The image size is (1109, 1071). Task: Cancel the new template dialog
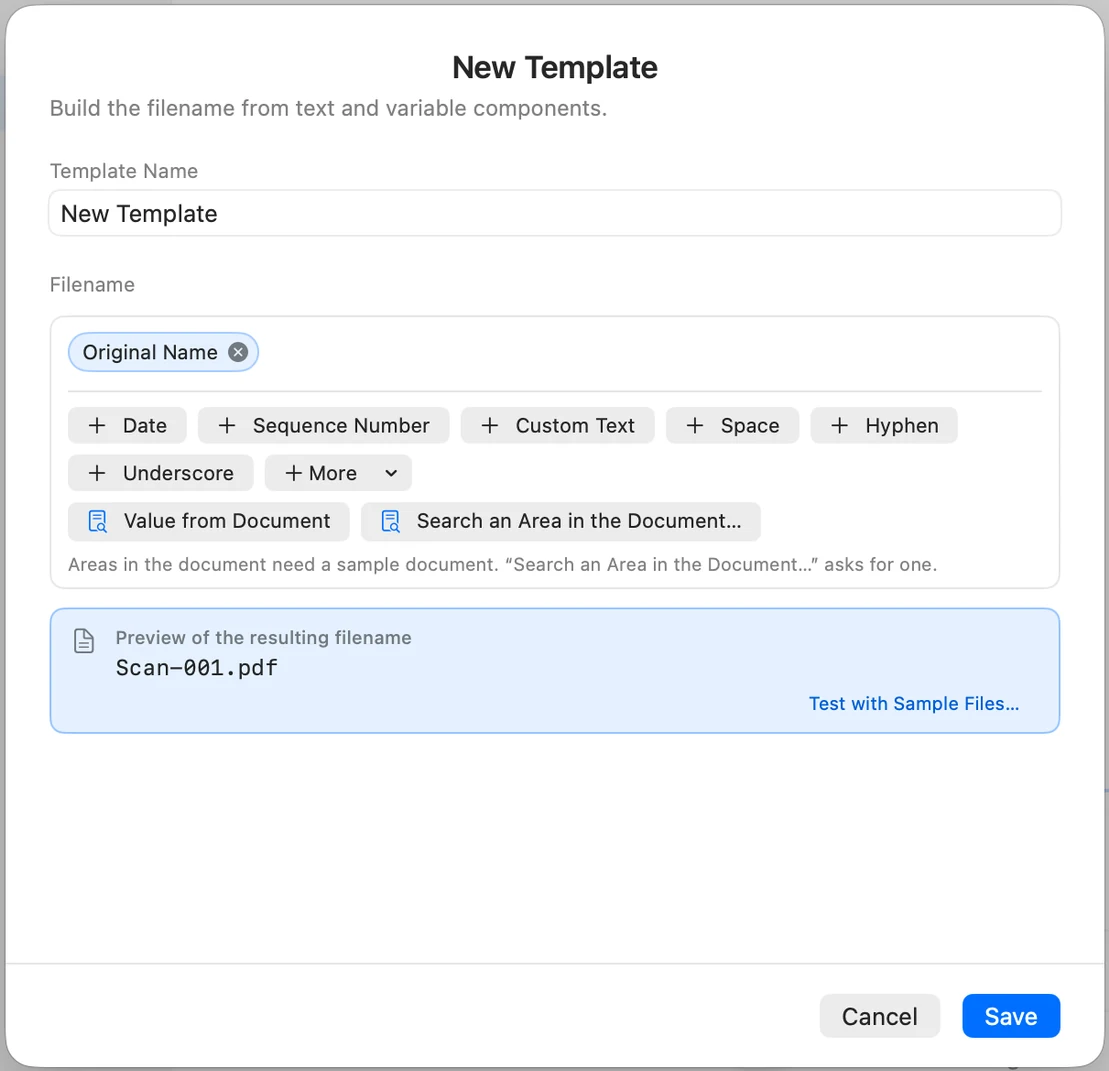(880, 1016)
